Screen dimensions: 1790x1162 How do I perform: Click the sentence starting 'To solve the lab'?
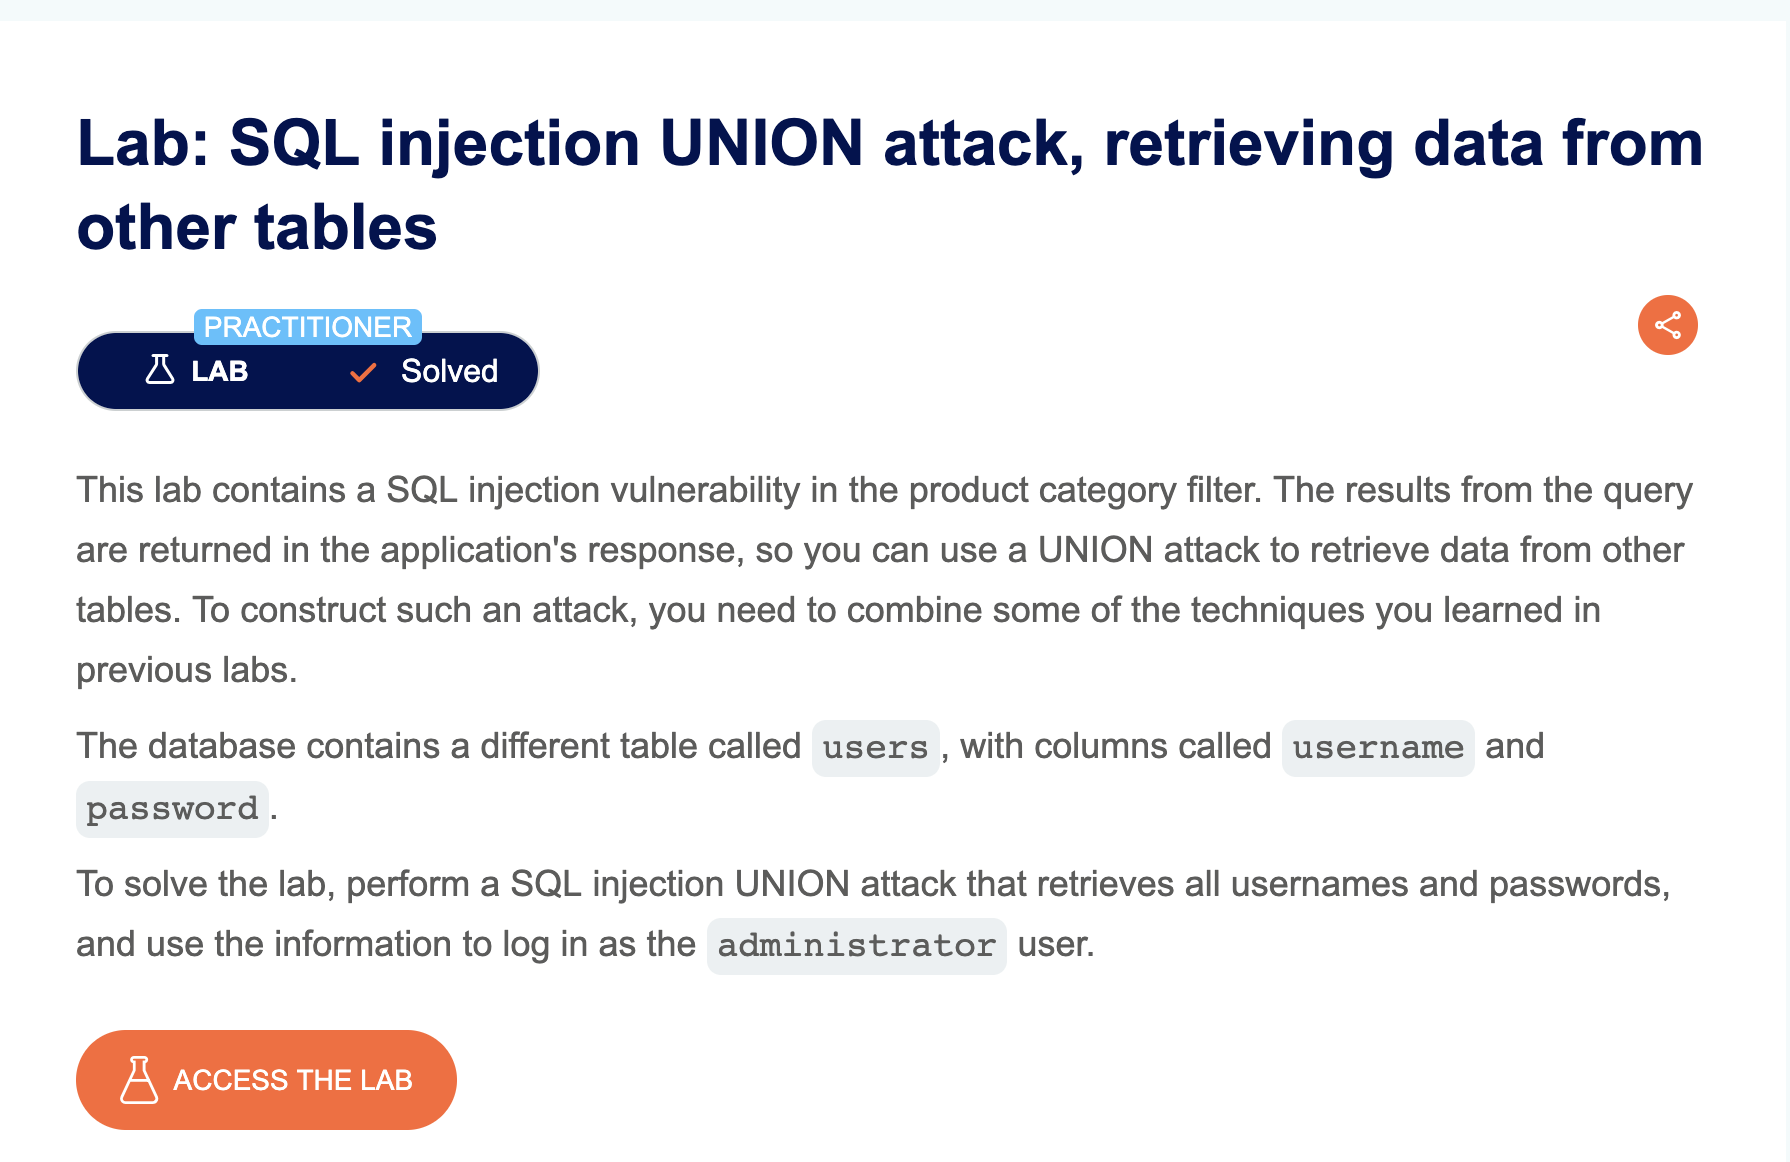coord(873,914)
